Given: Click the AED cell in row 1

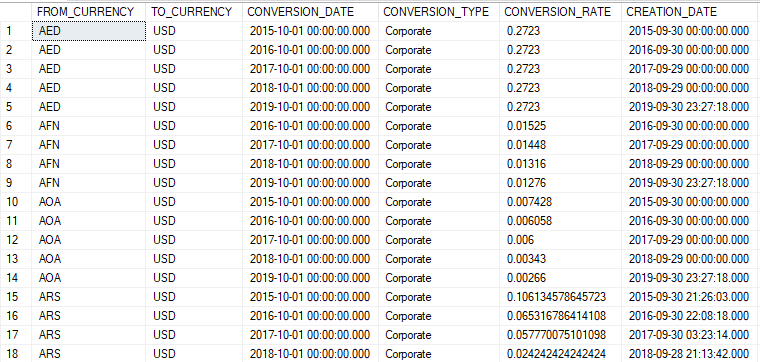Looking at the screenshot, I should 89,31.
